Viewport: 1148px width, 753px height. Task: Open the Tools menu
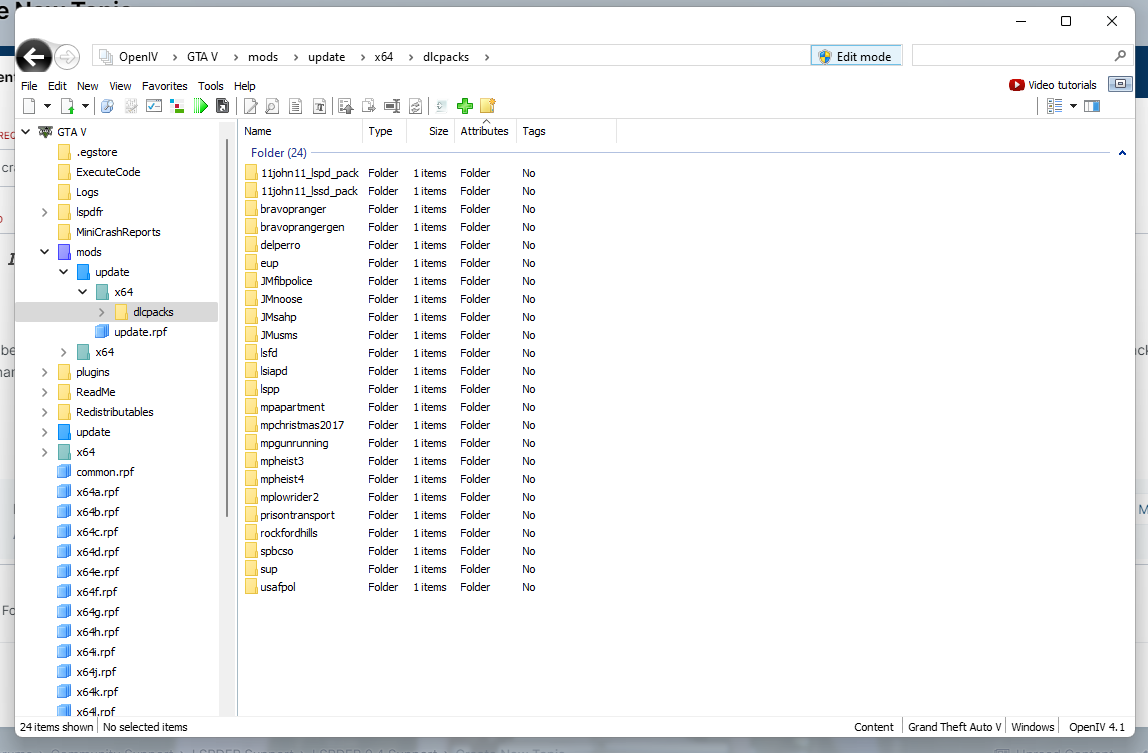pos(210,86)
